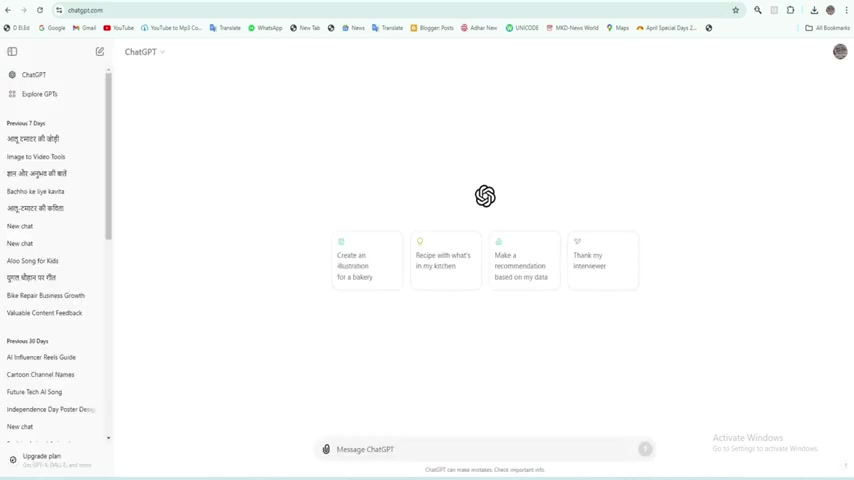The height and width of the screenshot is (480, 854).
Task: Open Aloo Song for Kids chat
Action: [x=33, y=261]
